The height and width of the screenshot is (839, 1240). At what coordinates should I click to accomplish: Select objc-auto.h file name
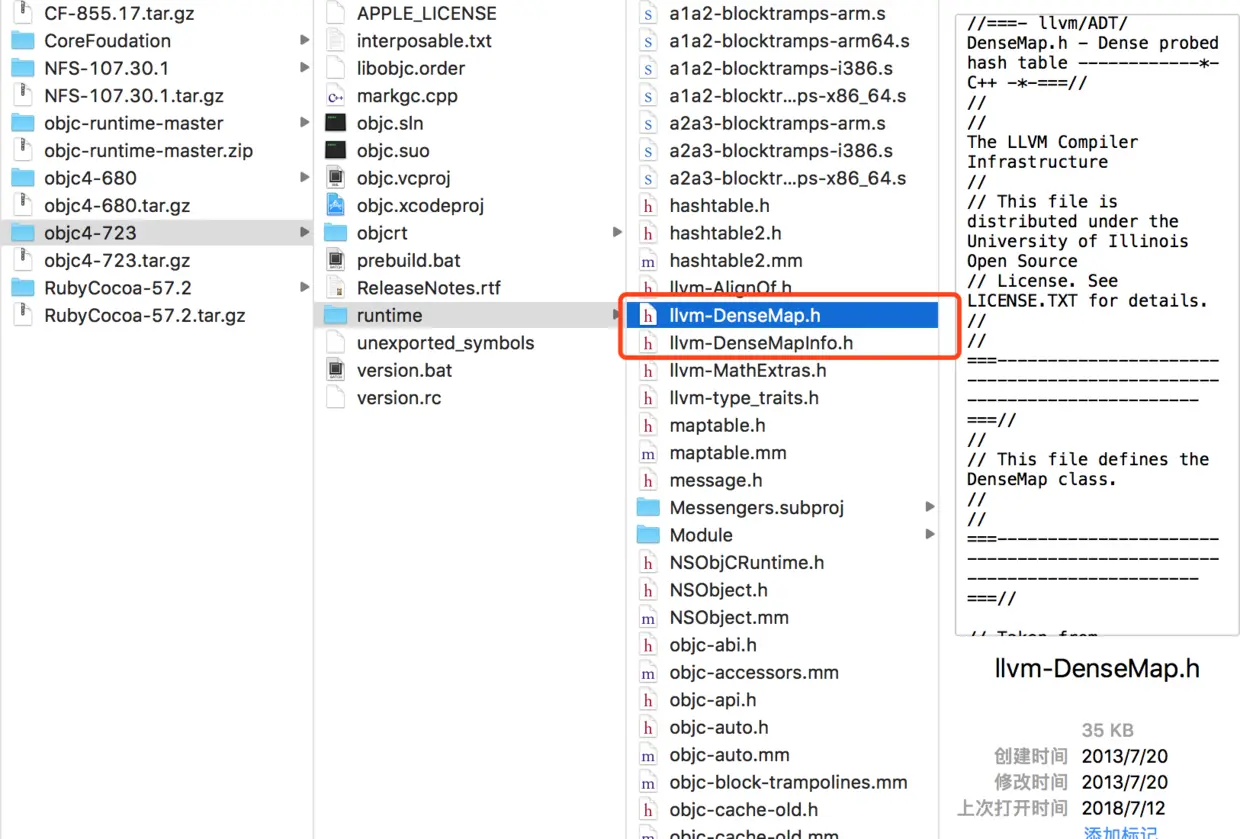(x=719, y=728)
